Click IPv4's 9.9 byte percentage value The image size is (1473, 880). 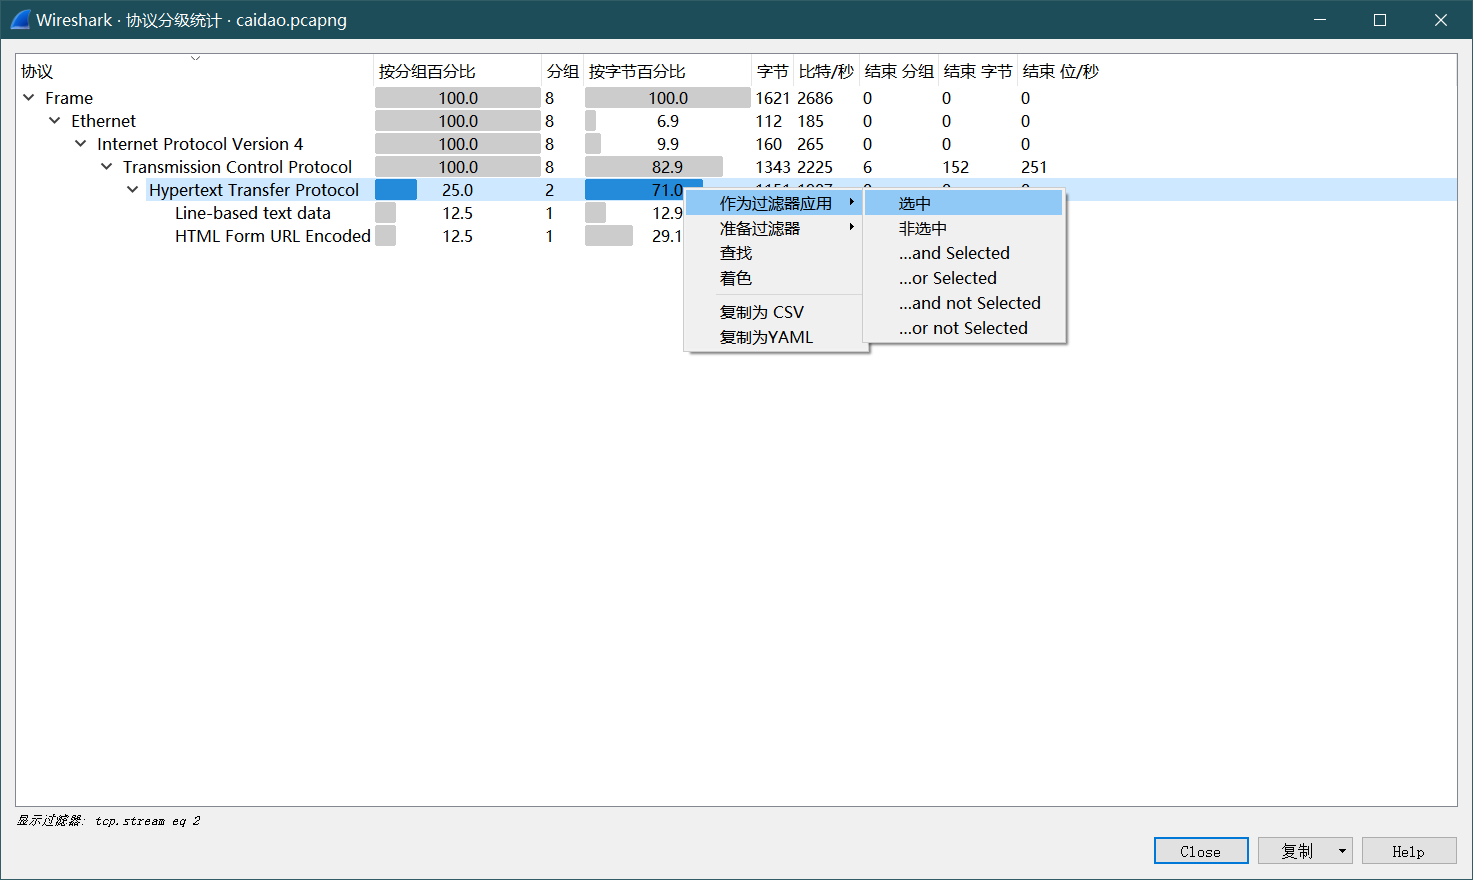[x=668, y=144]
